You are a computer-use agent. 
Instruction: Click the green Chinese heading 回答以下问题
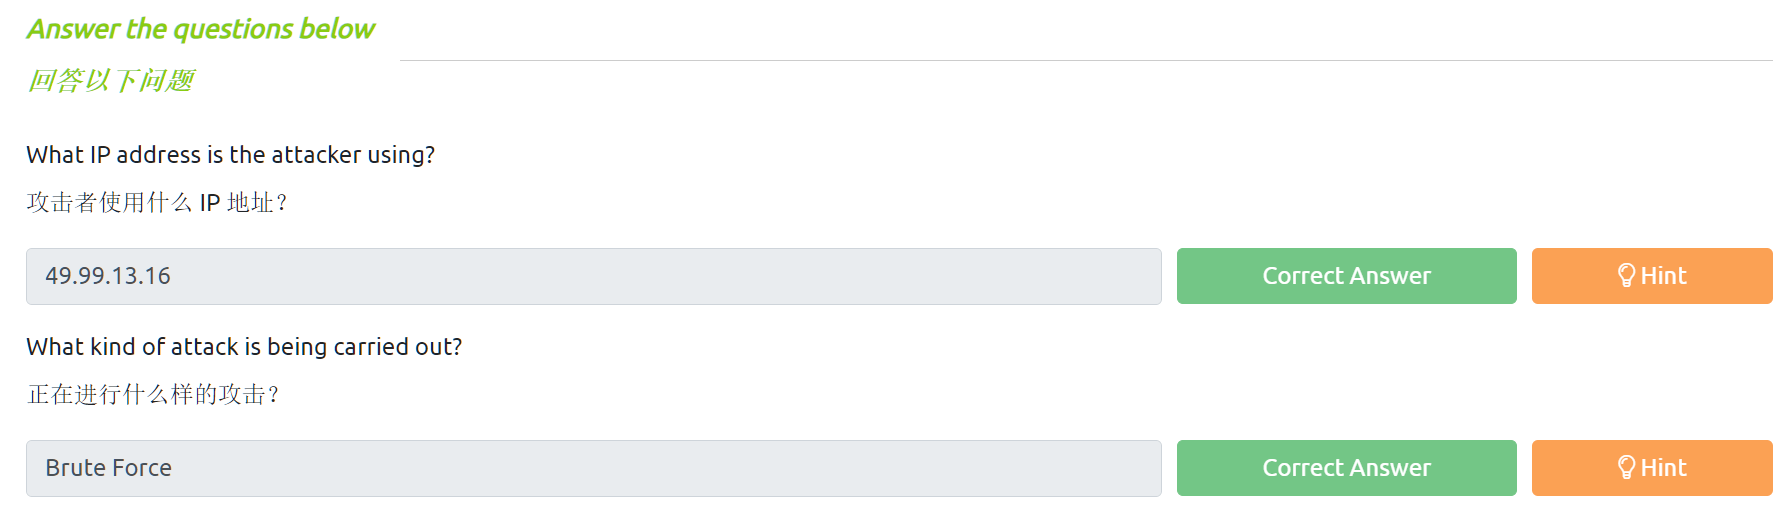(111, 80)
